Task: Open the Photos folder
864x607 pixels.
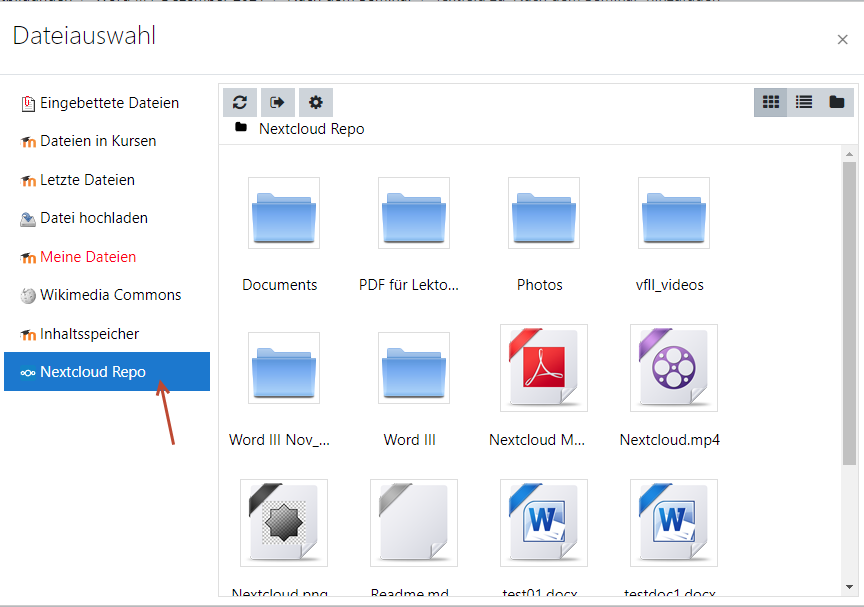Action: coord(543,213)
